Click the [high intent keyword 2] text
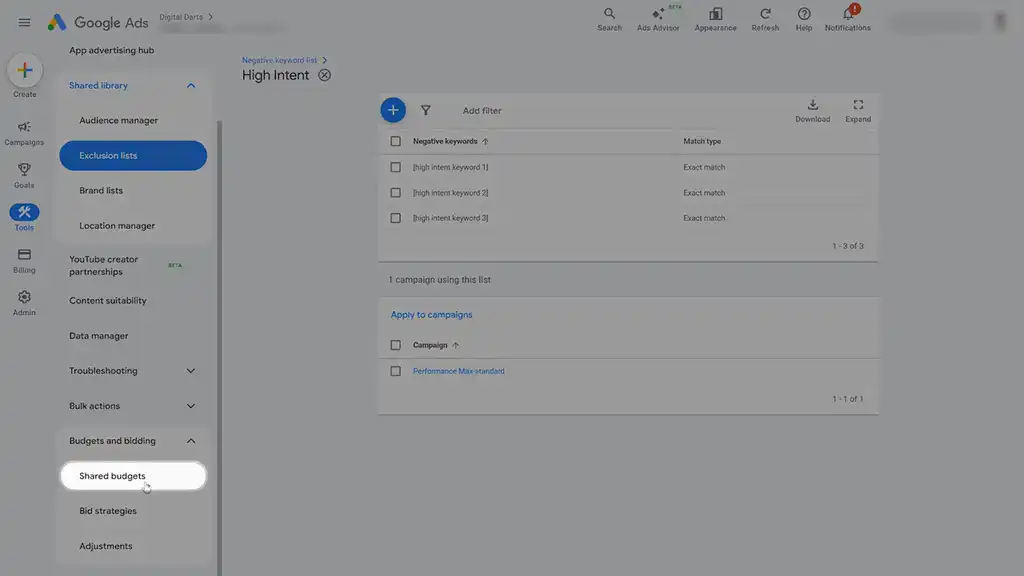This screenshot has height=576, width=1024. point(450,193)
